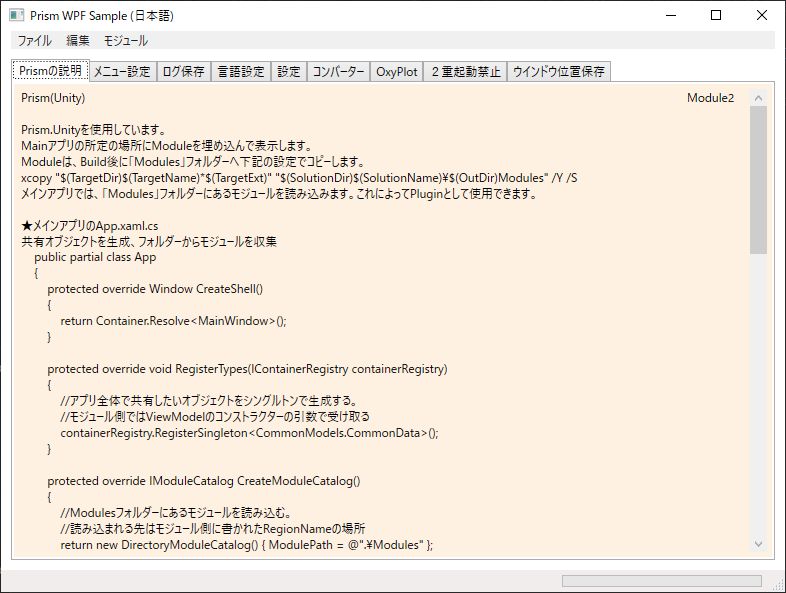Click the Prism(Unity) heading text
The width and height of the screenshot is (786, 593).
53,98
